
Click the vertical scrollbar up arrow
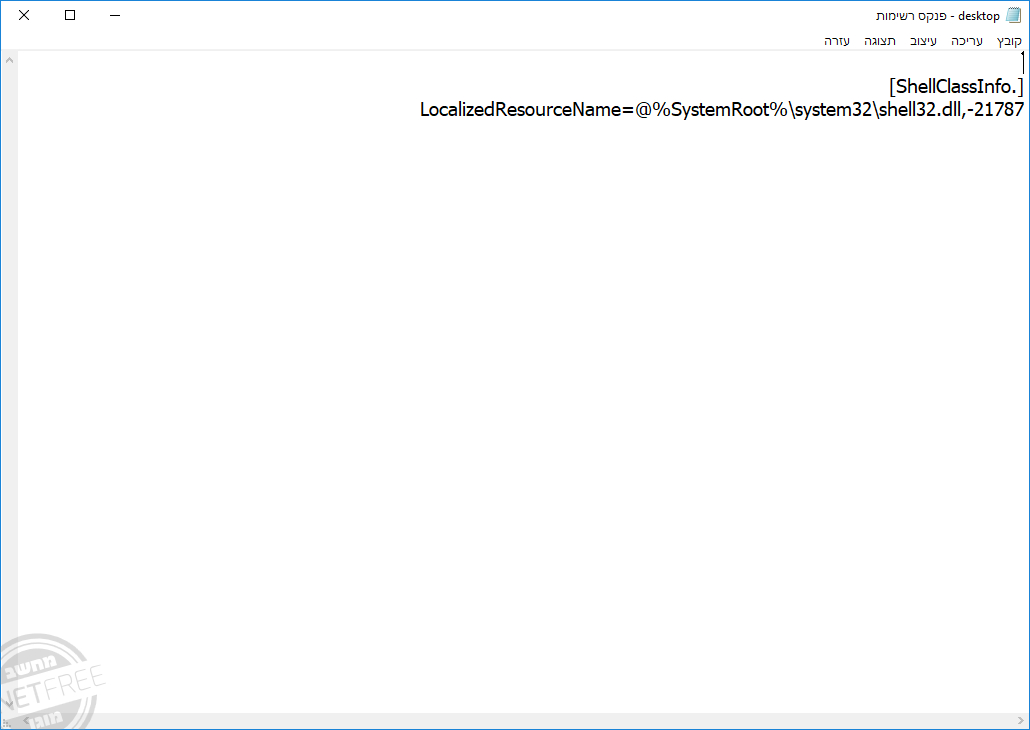[9, 60]
